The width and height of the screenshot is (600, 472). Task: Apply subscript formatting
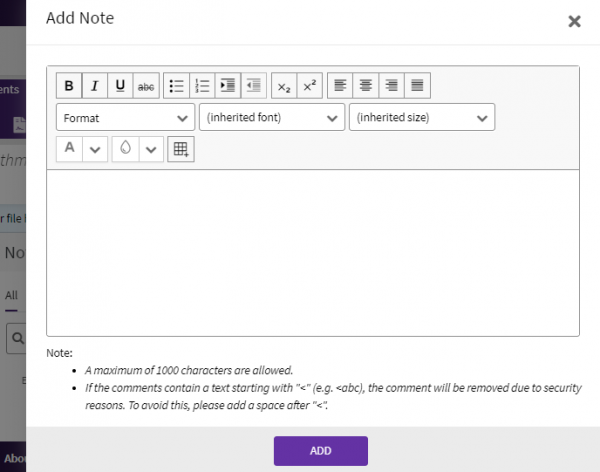tap(284, 86)
